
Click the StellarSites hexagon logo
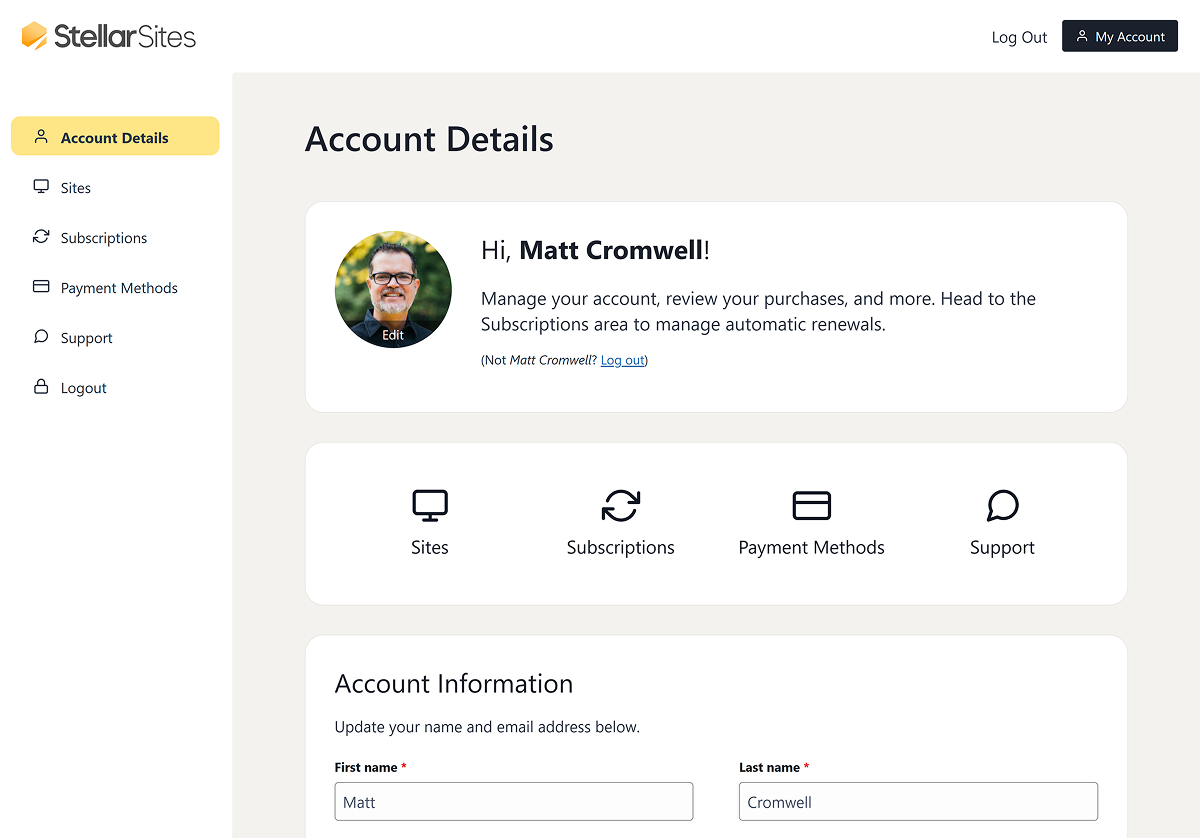(x=33, y=35)
